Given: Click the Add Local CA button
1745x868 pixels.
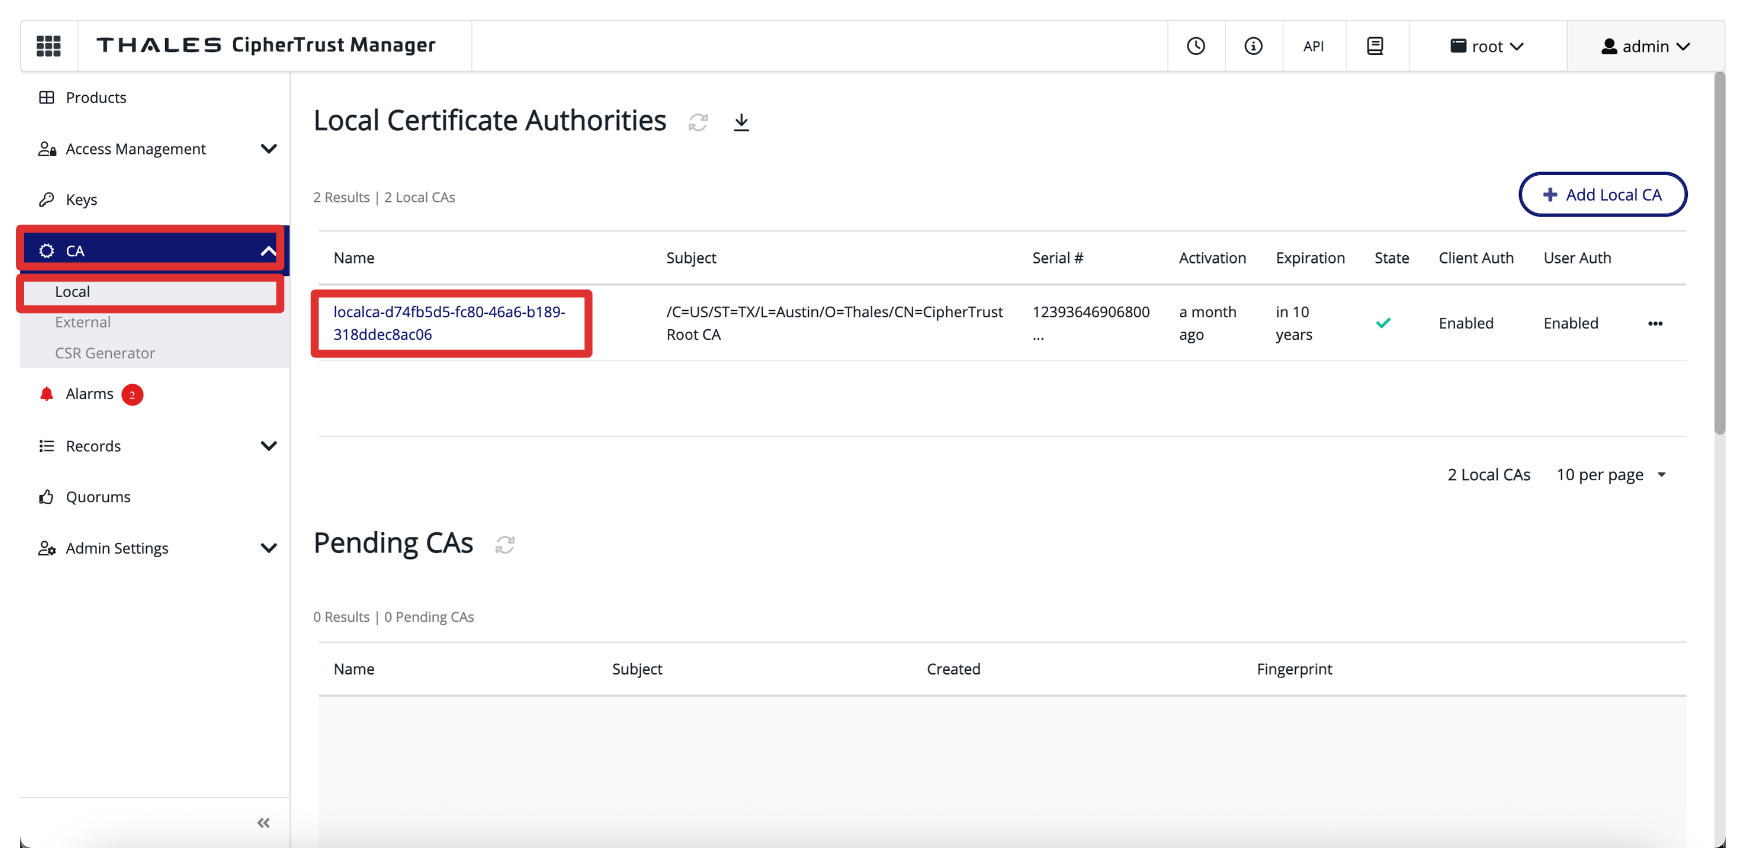Looking at the screenshot, I should [x=1602, y=195].
